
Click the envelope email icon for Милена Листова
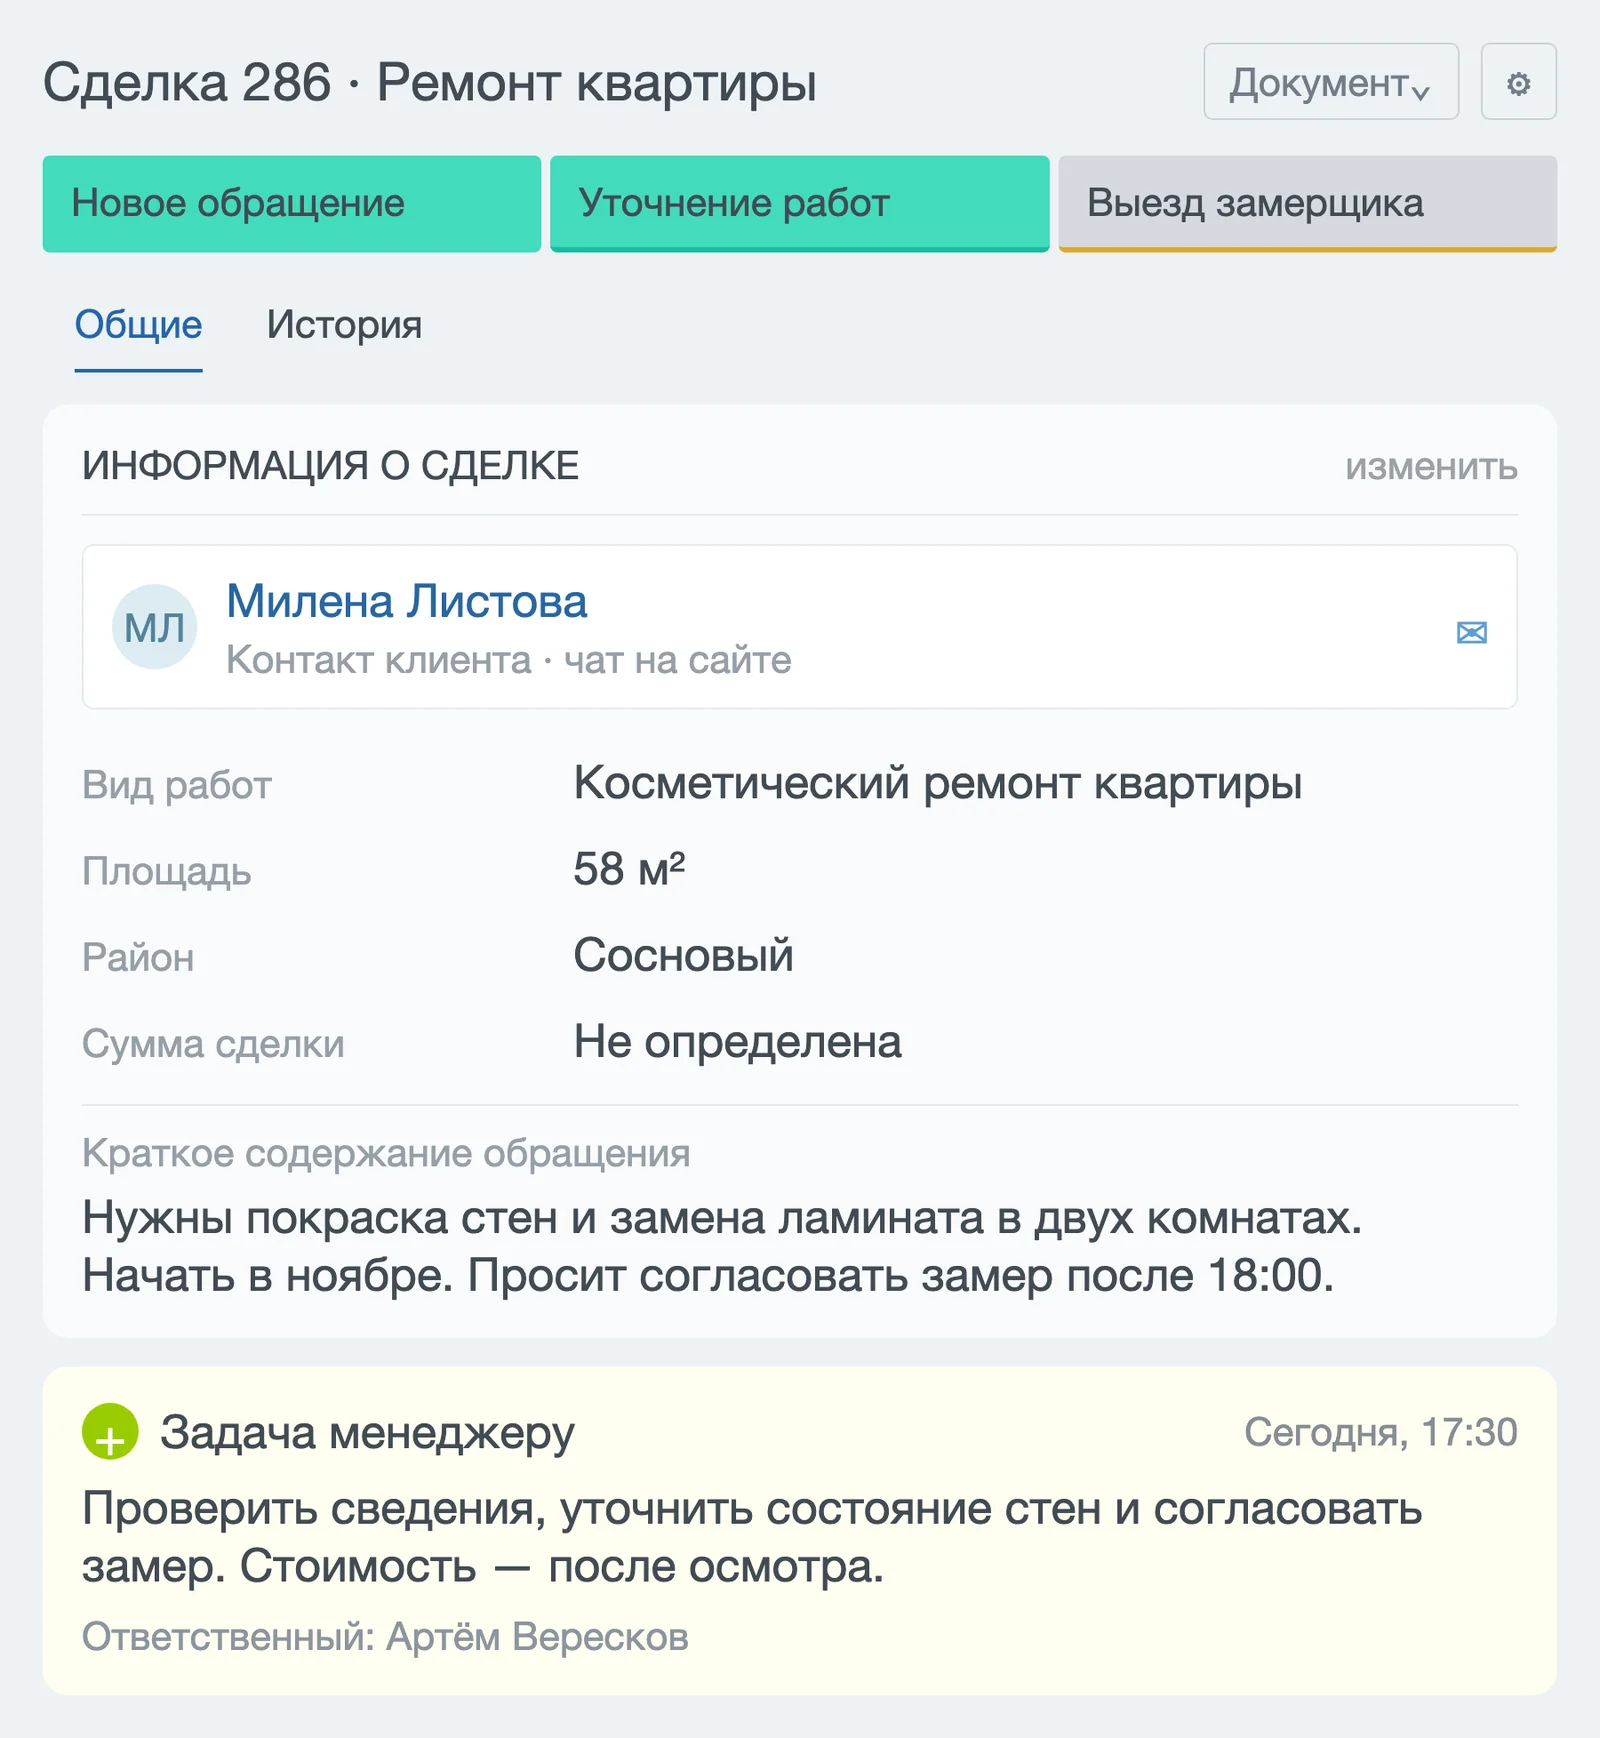pyautogui.click(x=1471, y=633)
